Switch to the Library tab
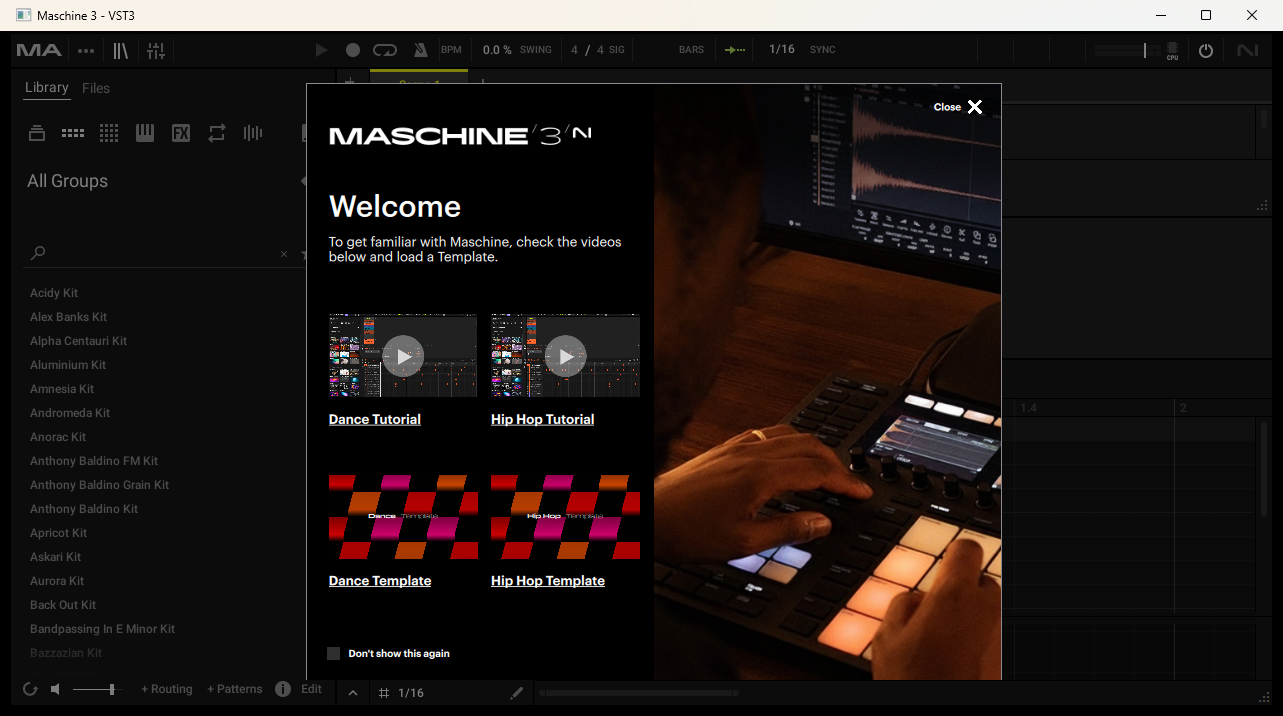The image size is (1283, 716). [46, 88]
